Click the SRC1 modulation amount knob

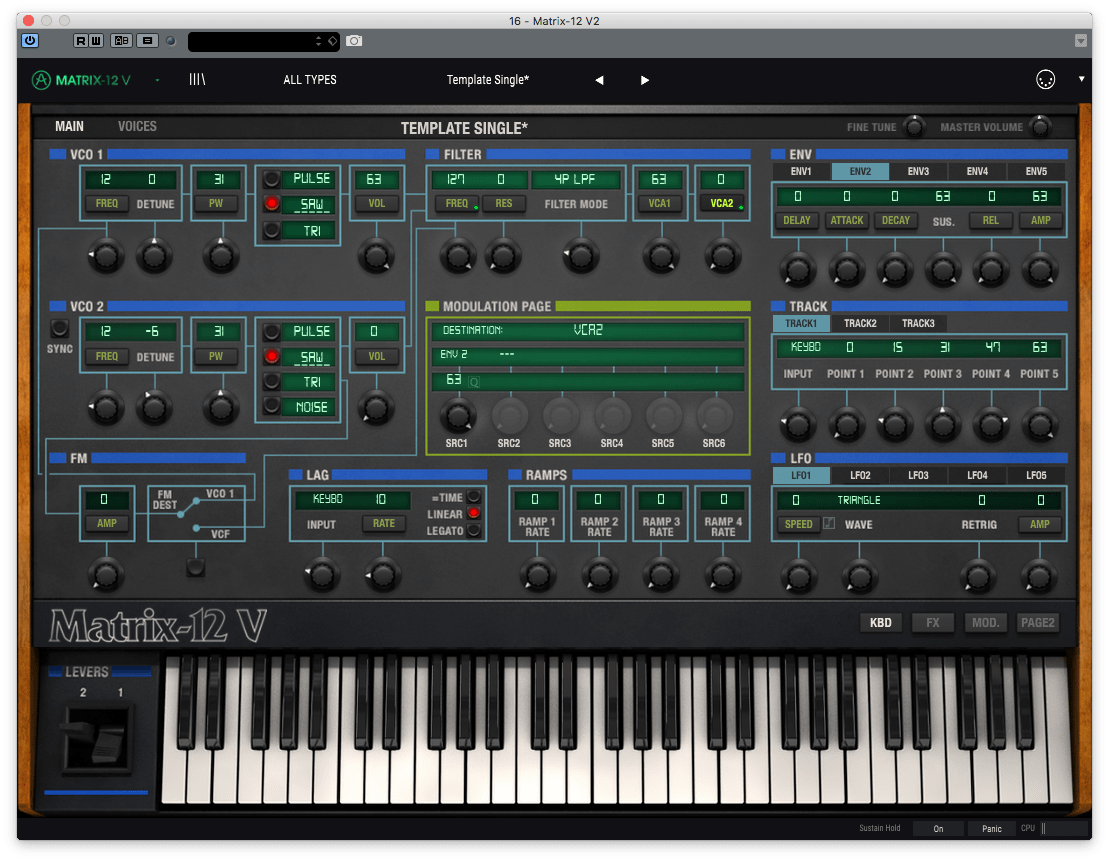[458, 415]
